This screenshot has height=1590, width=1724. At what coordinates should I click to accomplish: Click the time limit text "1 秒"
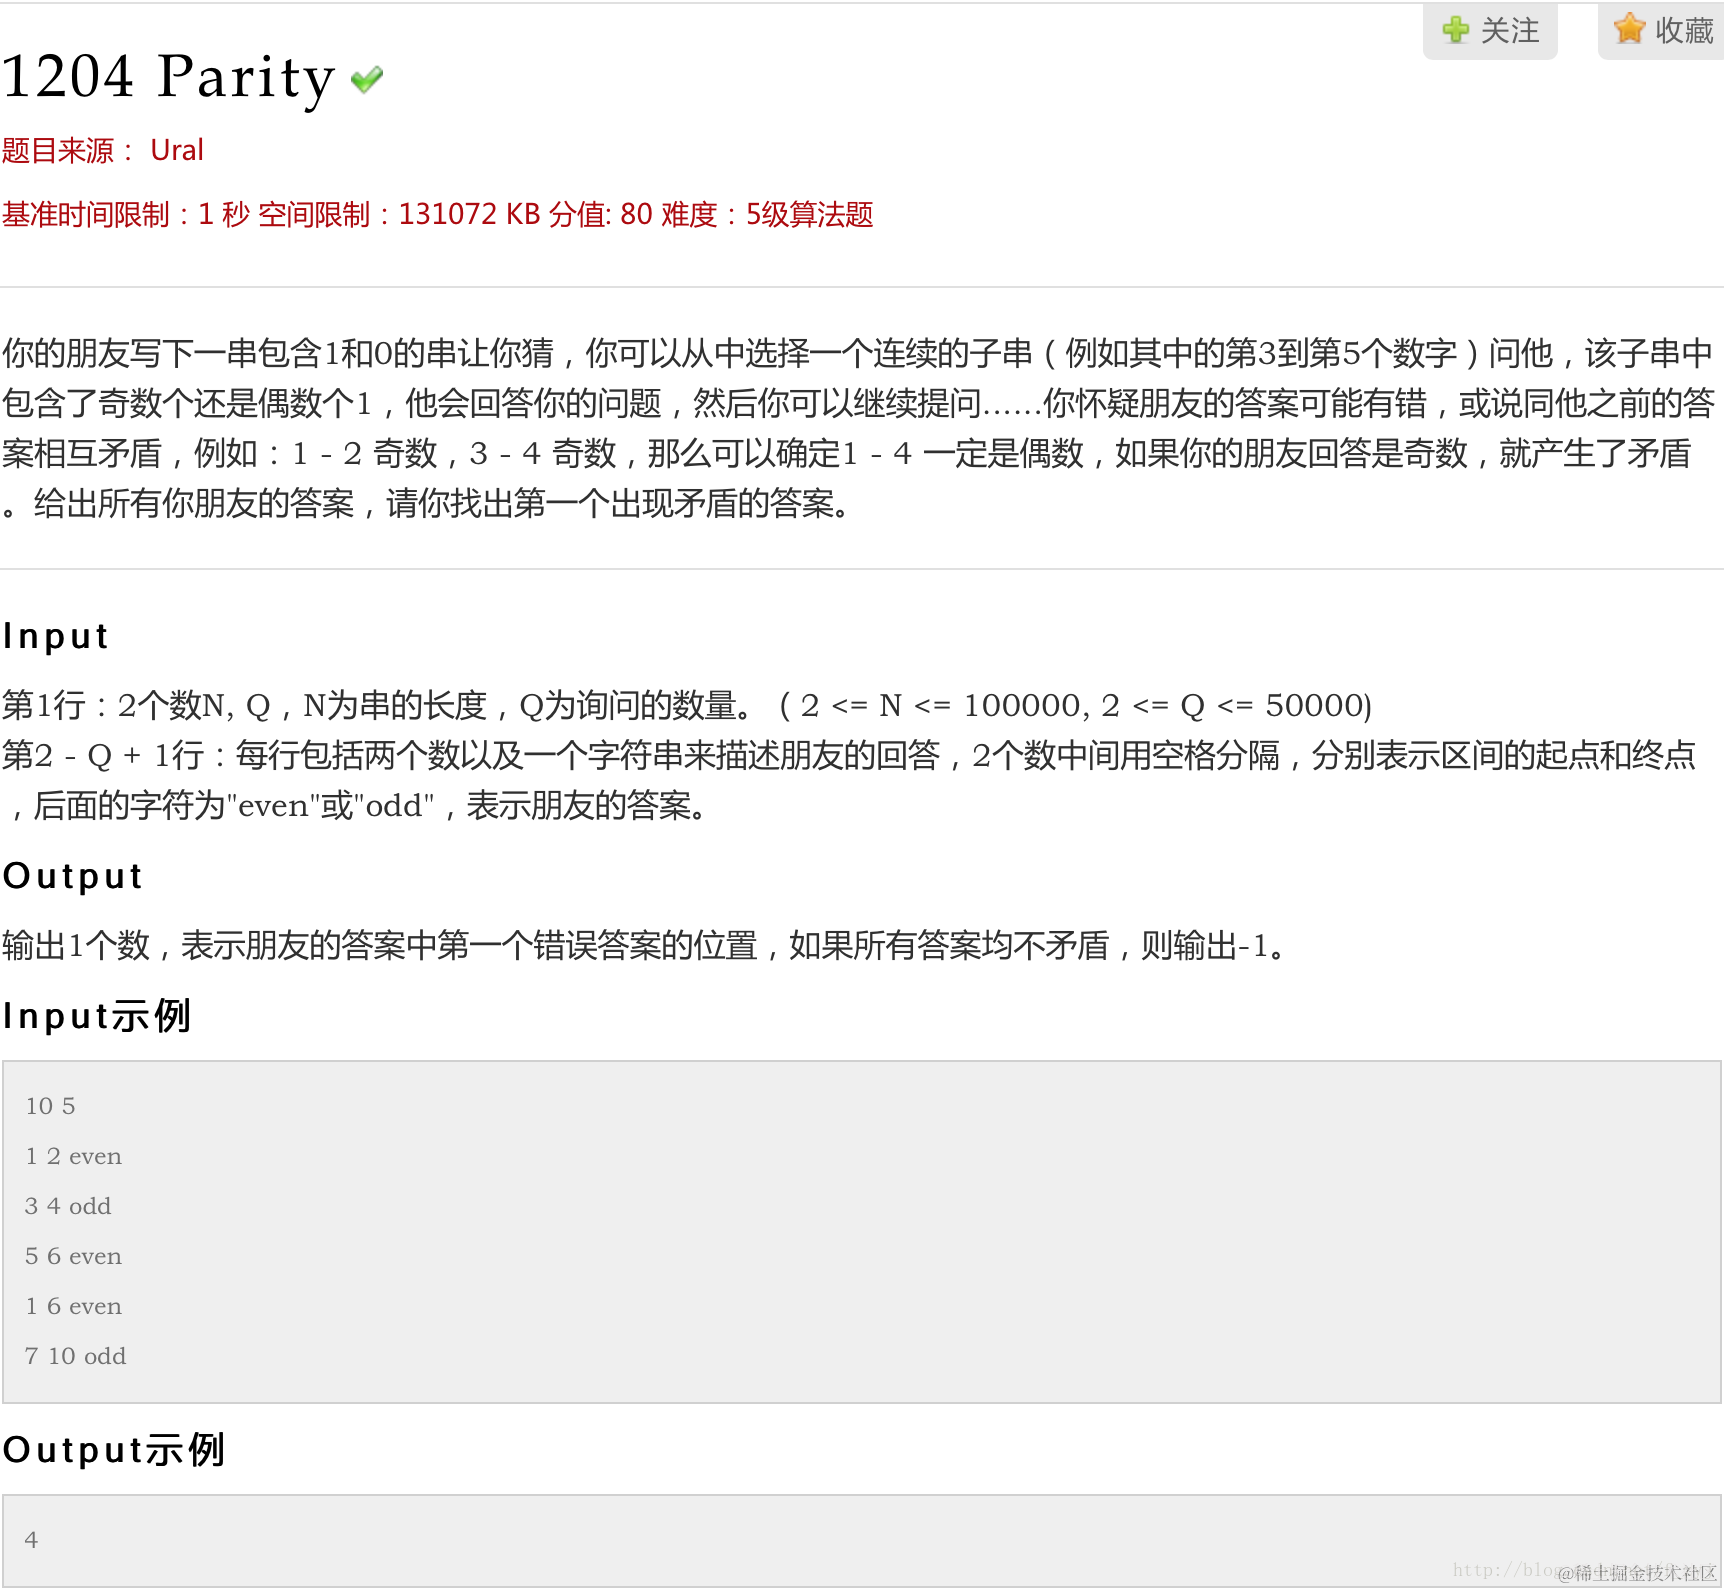[224, 215]
